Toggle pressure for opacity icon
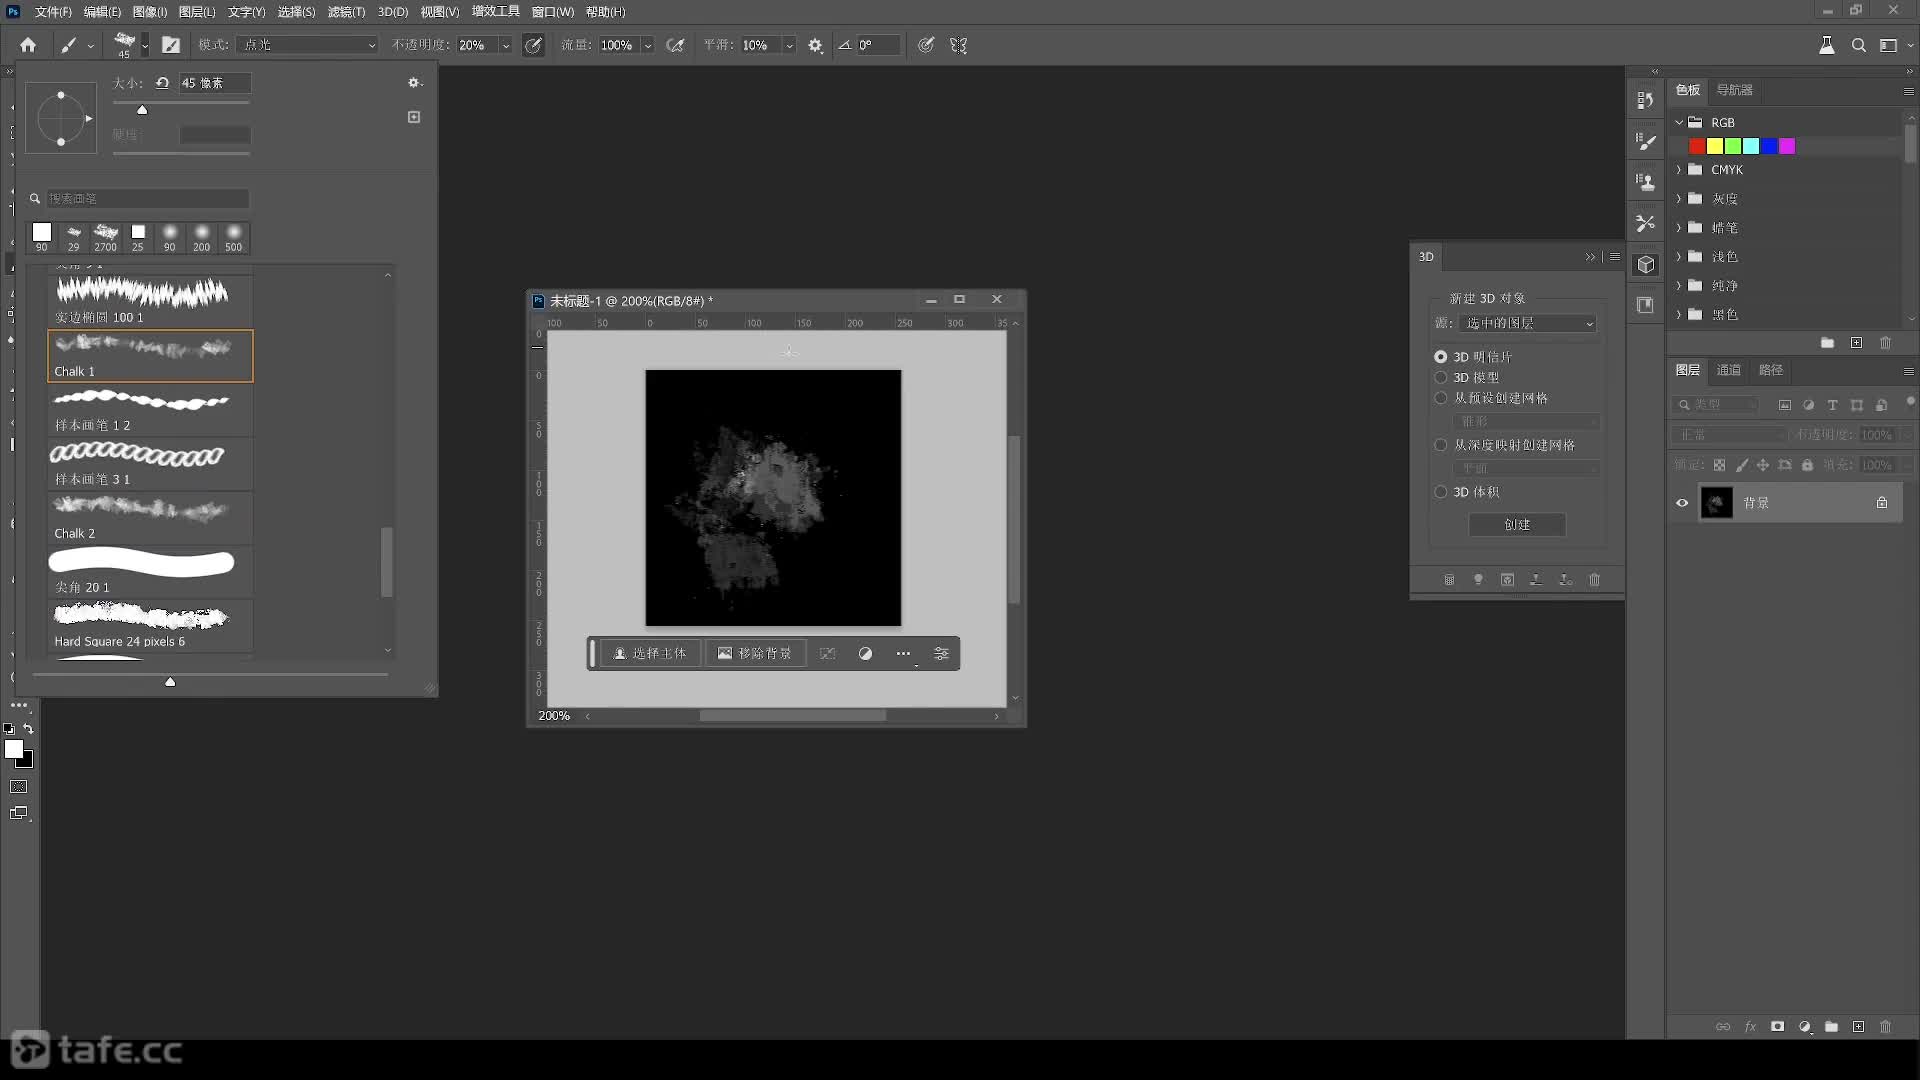Screen dimensions: 1920x1080 [x=534, y=45]
